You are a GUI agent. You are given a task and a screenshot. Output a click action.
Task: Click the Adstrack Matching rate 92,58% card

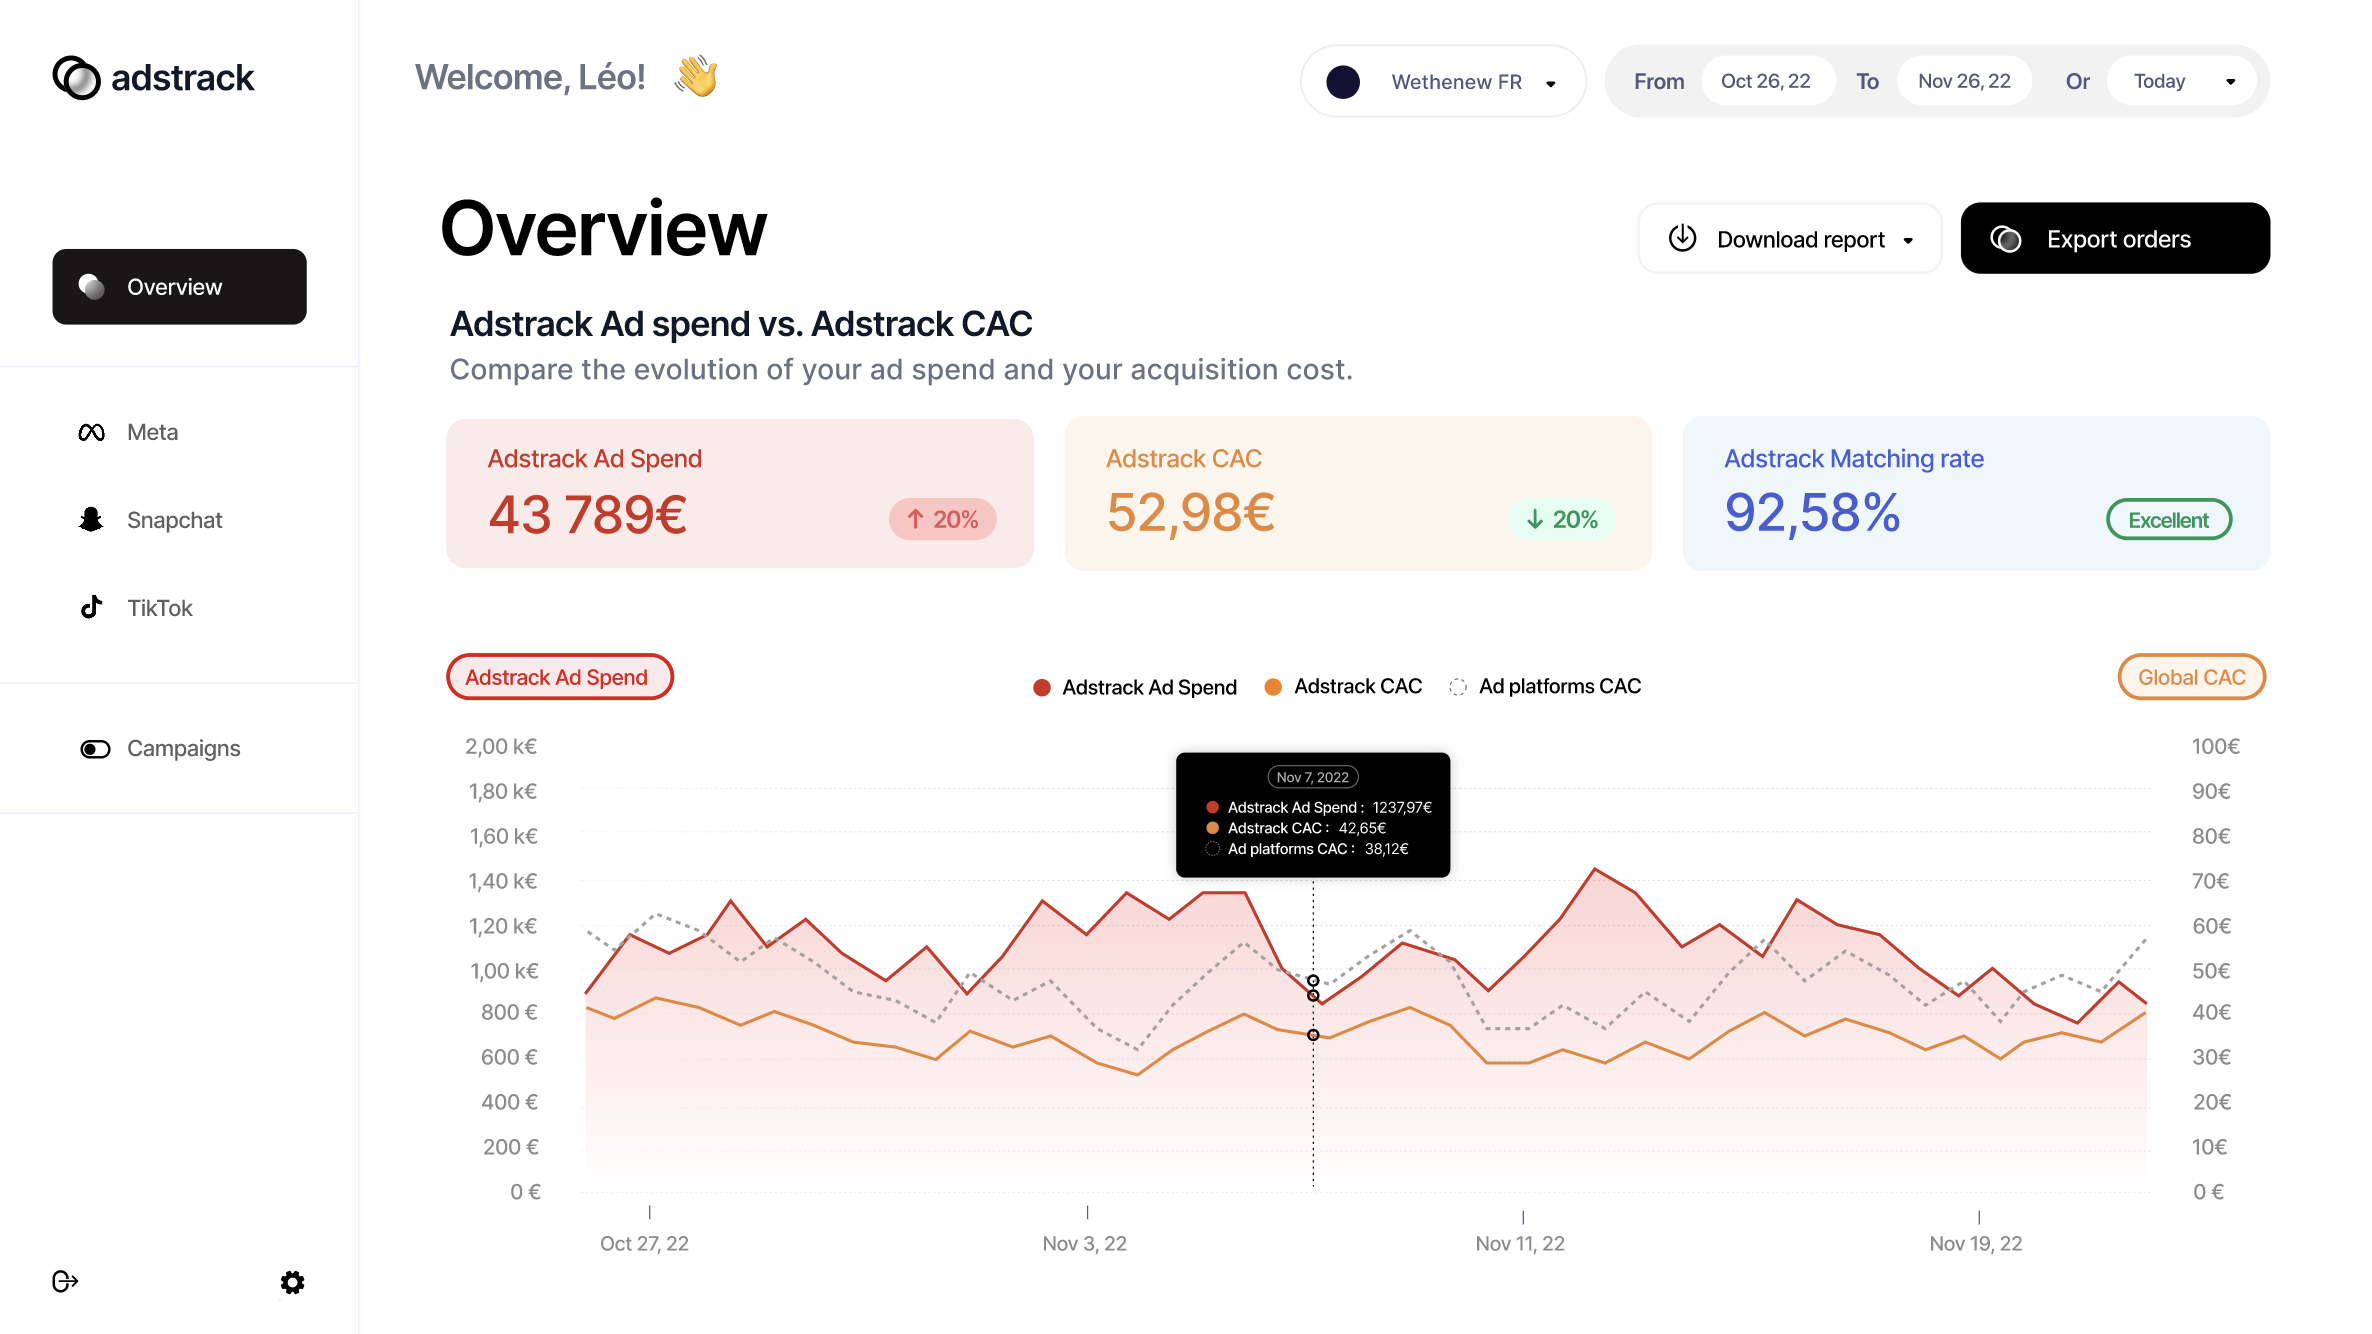[x=1976, y=494]
